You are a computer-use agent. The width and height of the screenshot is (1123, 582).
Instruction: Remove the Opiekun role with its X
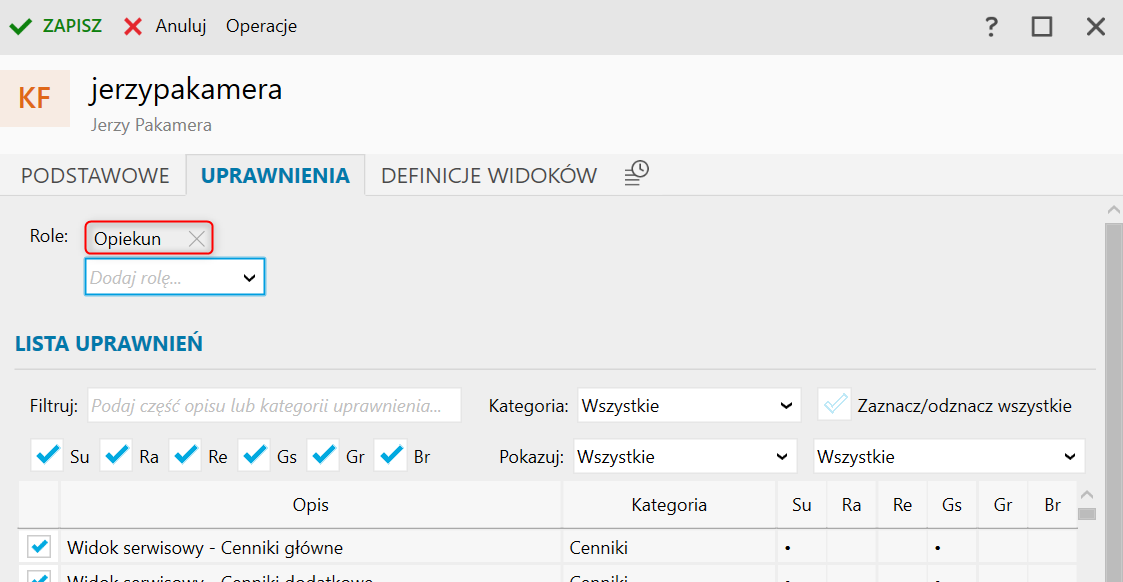[197, 239]
